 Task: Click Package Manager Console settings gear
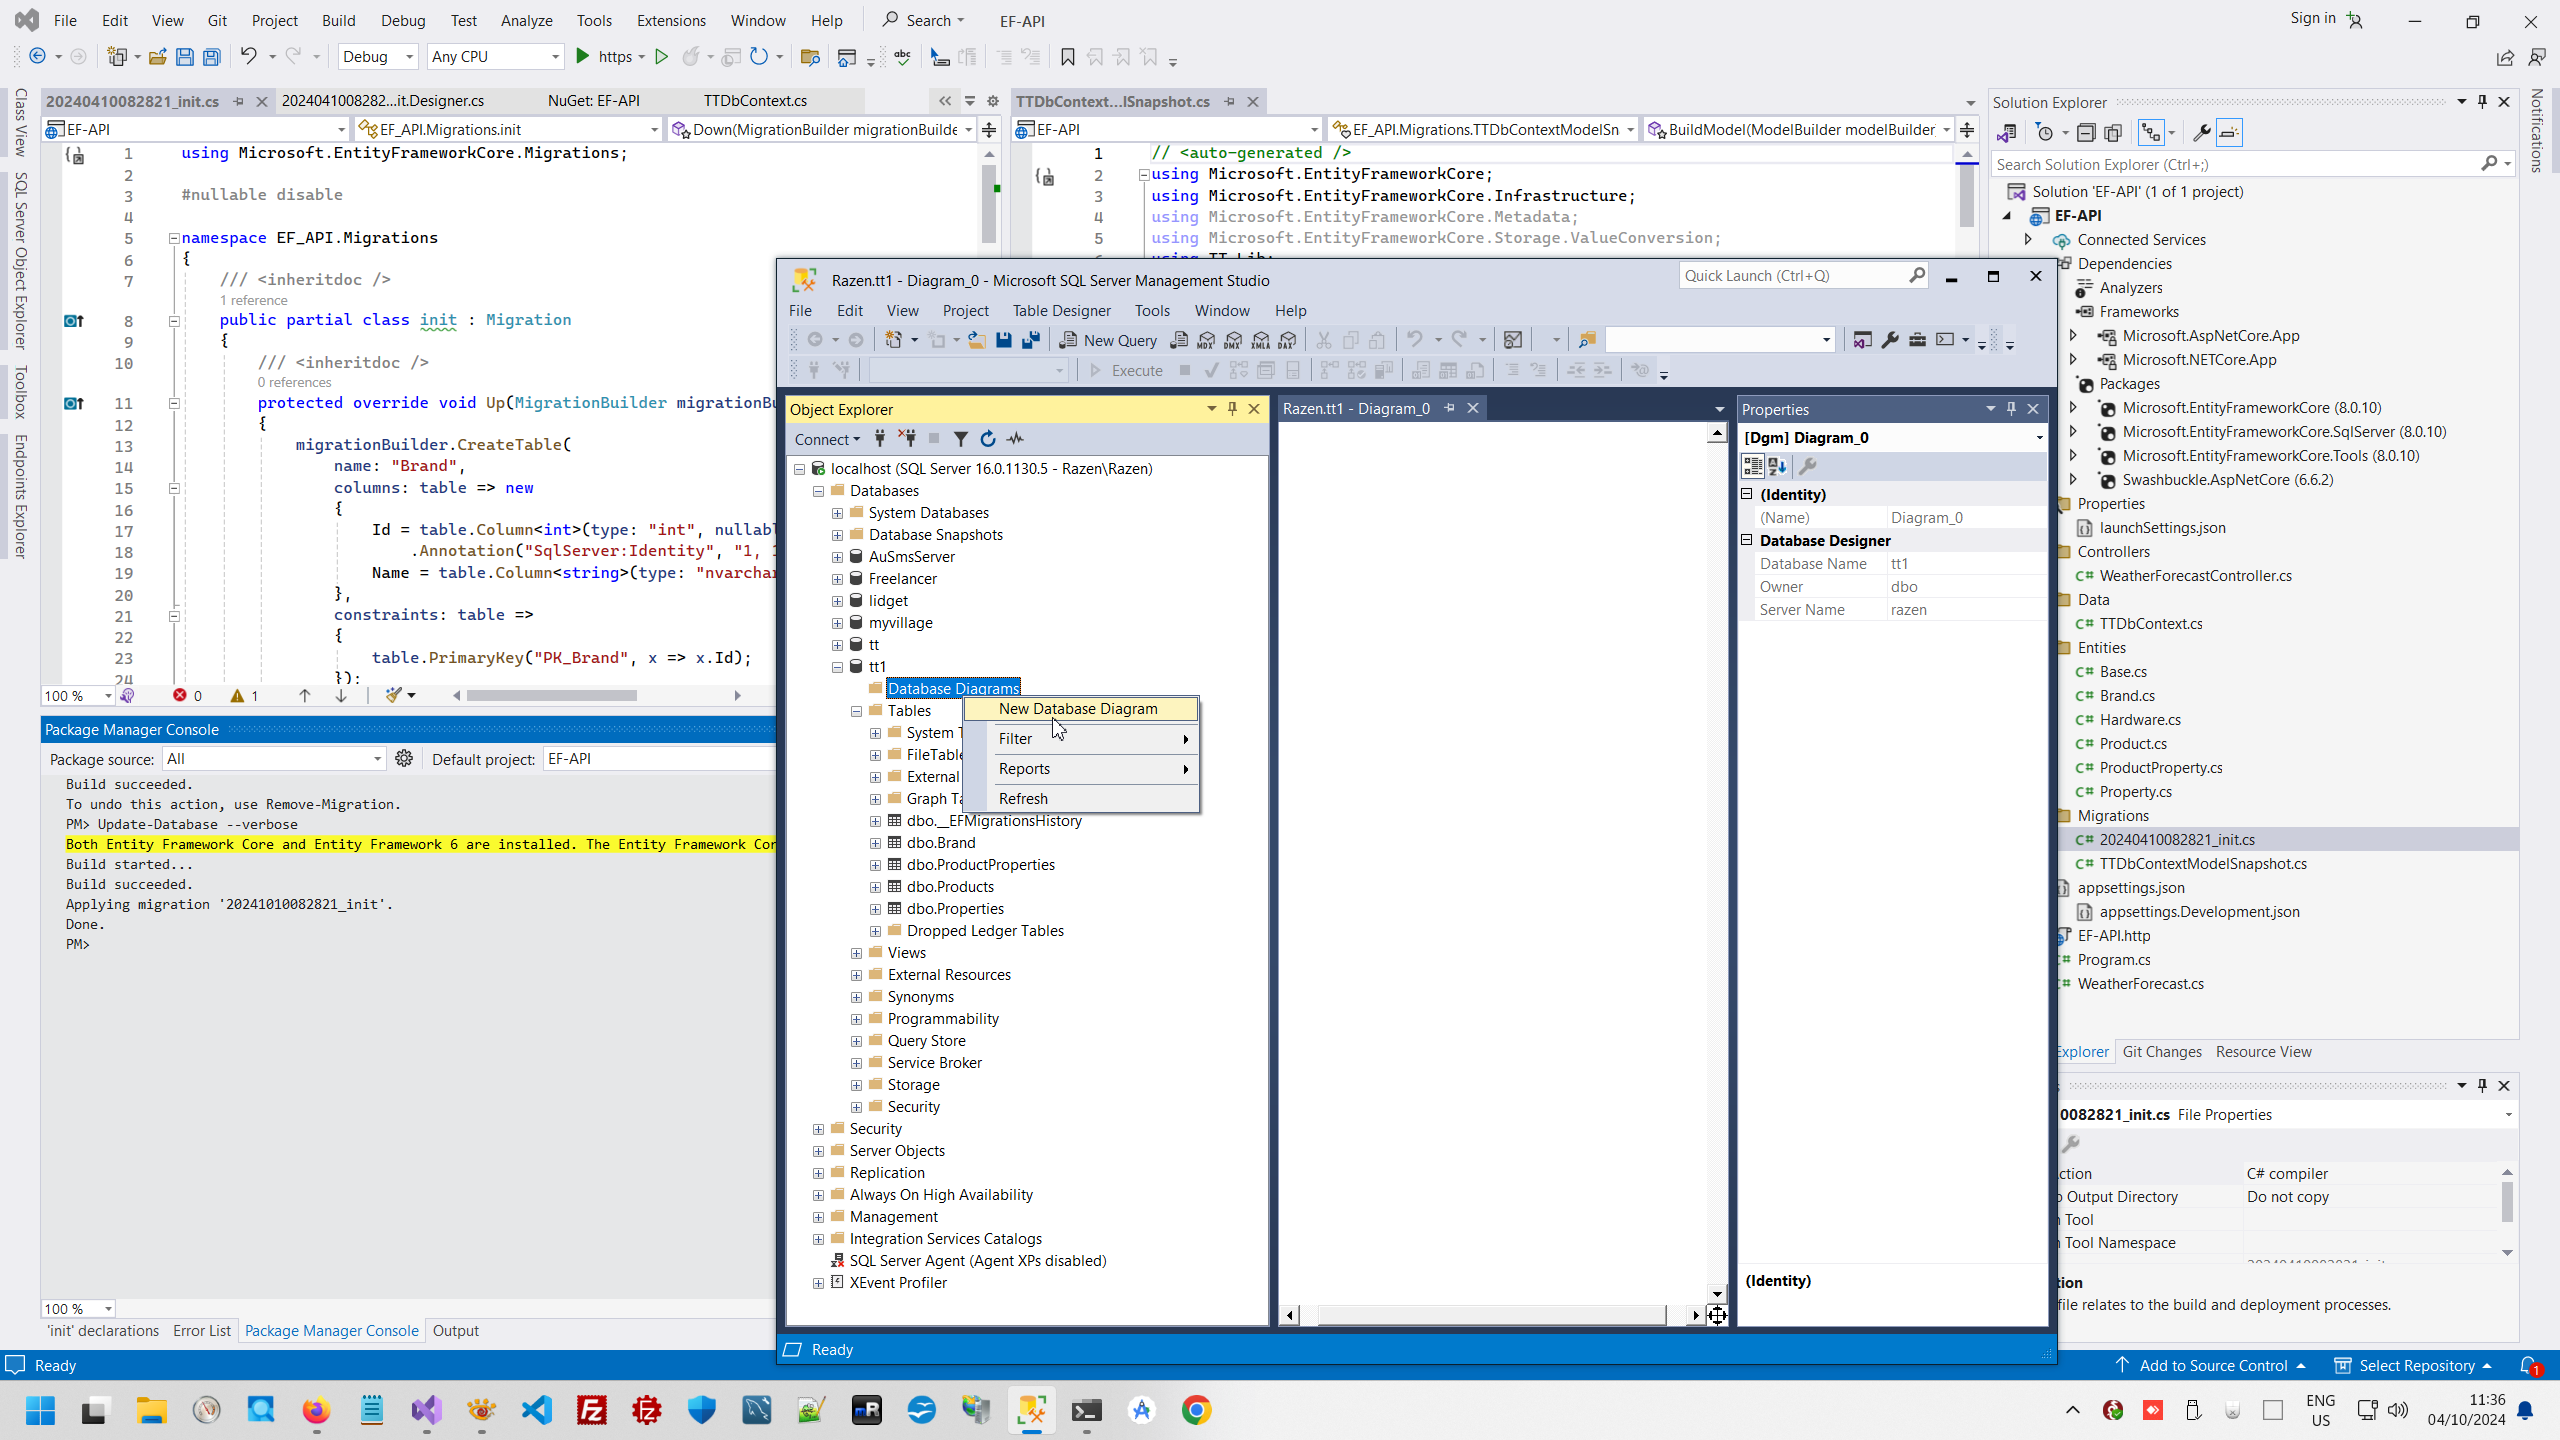[404, 759]
